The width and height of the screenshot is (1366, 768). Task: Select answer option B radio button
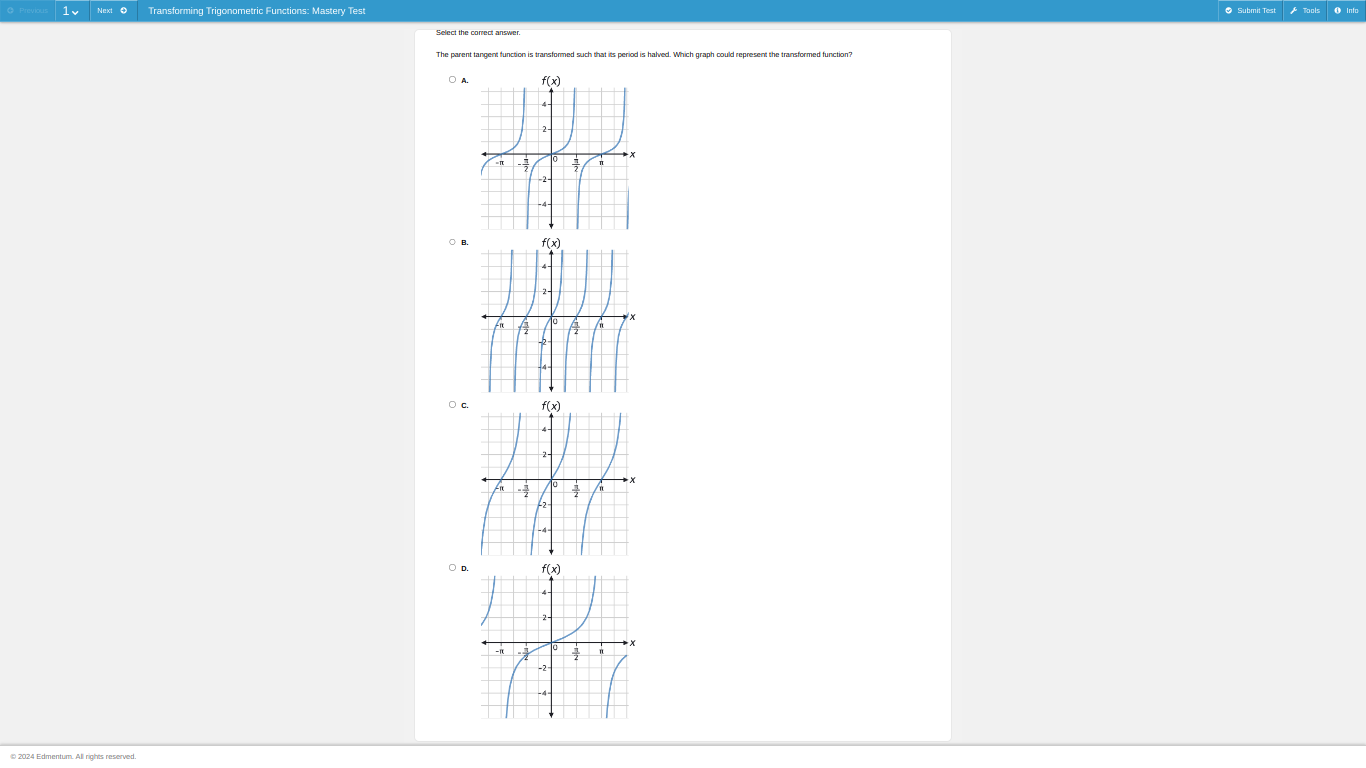coord(452,242)
